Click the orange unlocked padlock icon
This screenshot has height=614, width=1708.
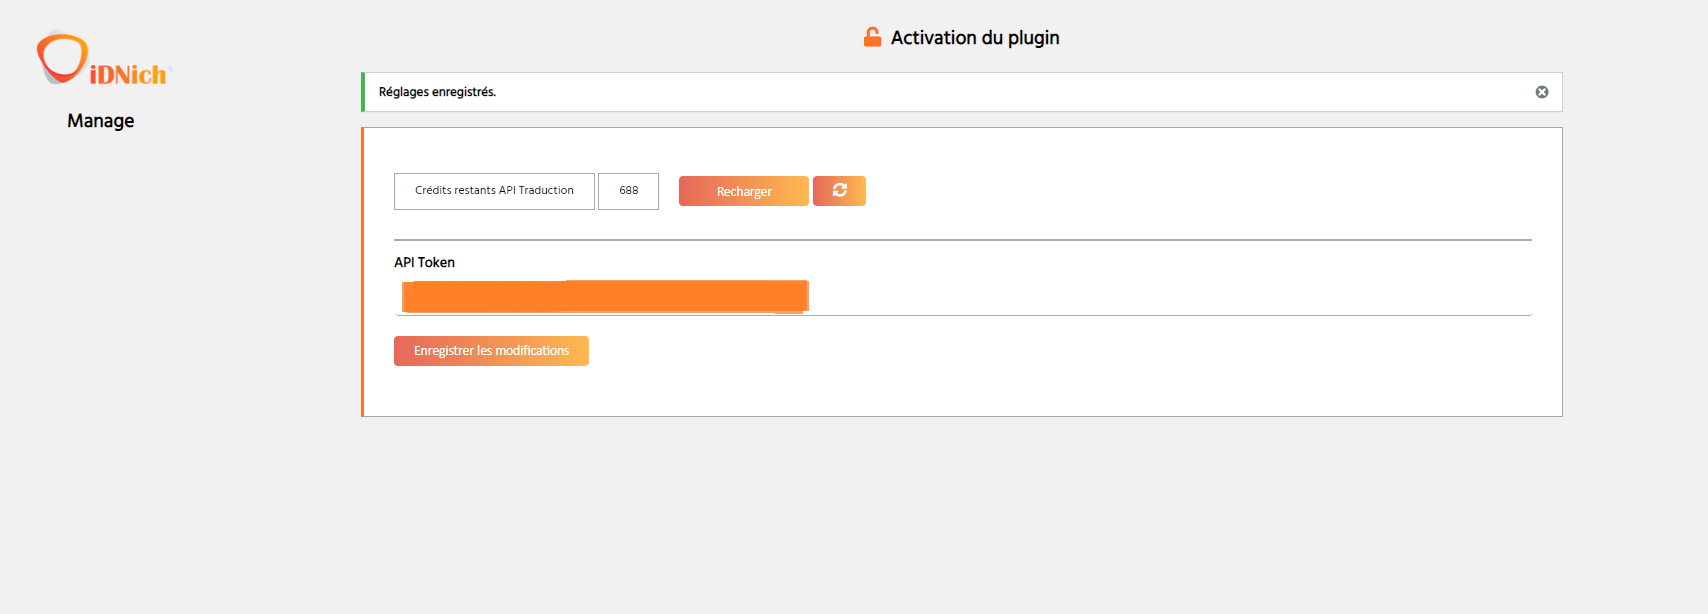point(873,37)
